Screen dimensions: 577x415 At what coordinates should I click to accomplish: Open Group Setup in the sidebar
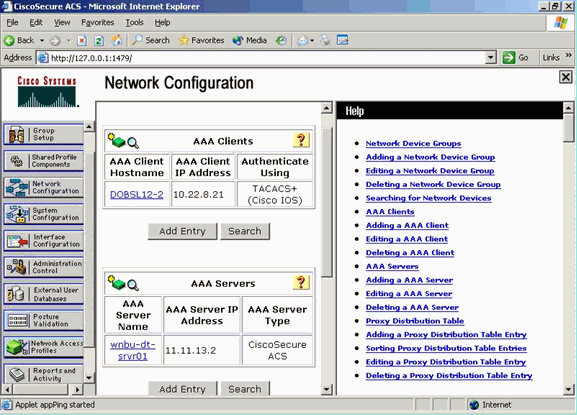pos(43,134)
